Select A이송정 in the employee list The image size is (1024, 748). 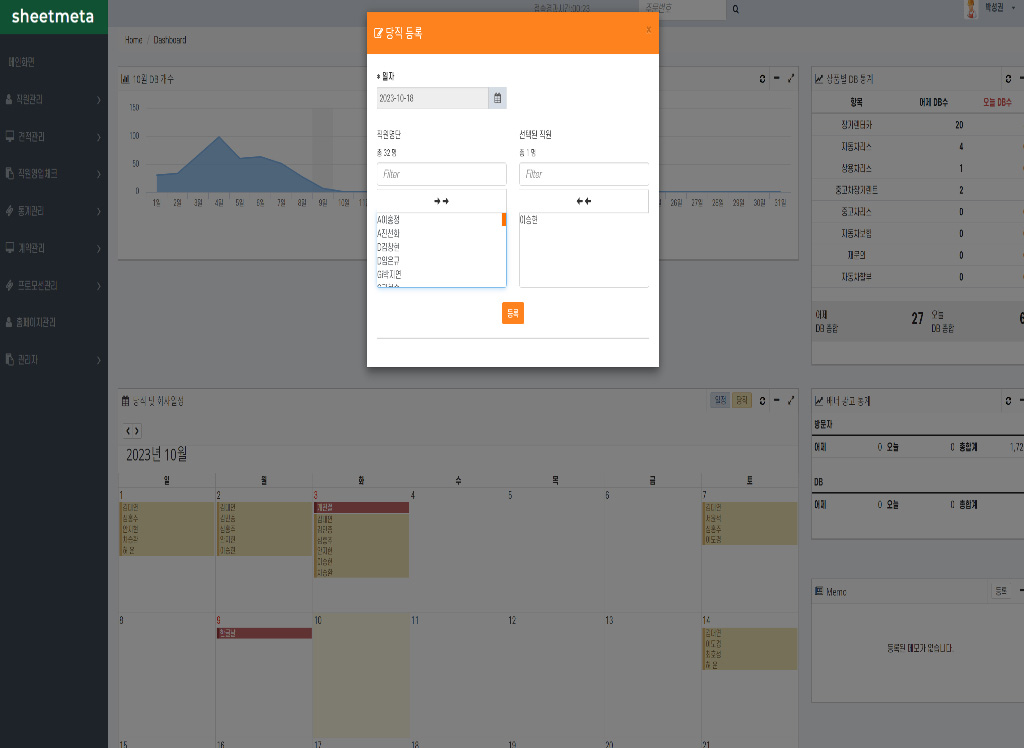coord(389,219)
